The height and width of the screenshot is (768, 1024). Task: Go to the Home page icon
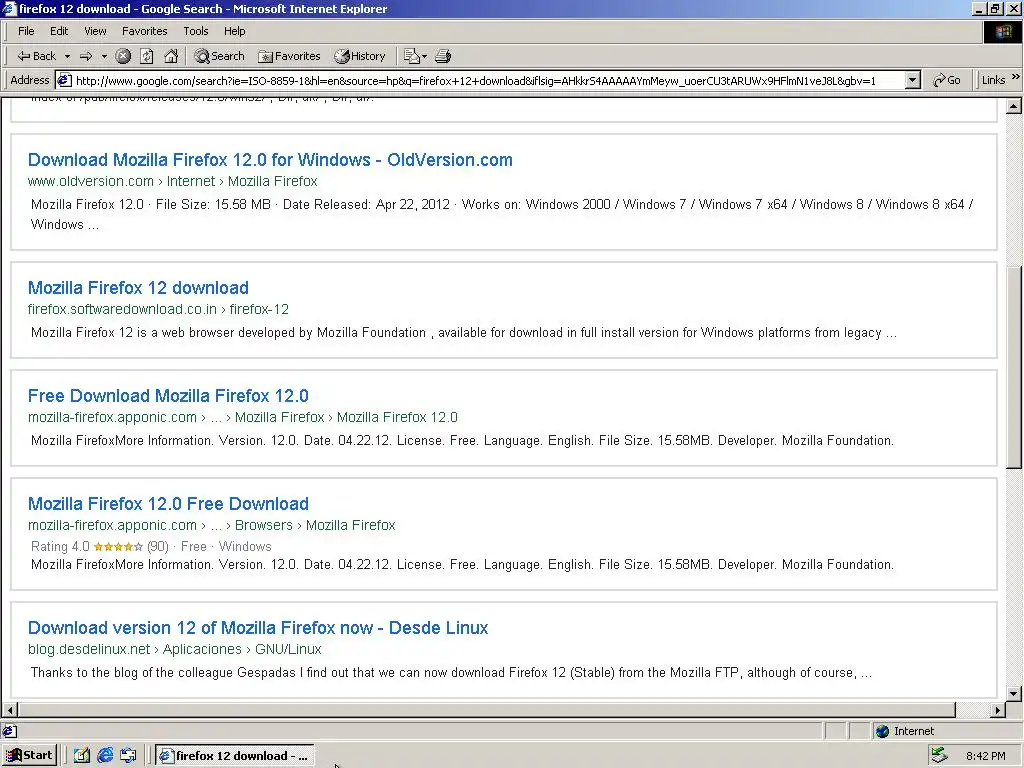(171, 56)
